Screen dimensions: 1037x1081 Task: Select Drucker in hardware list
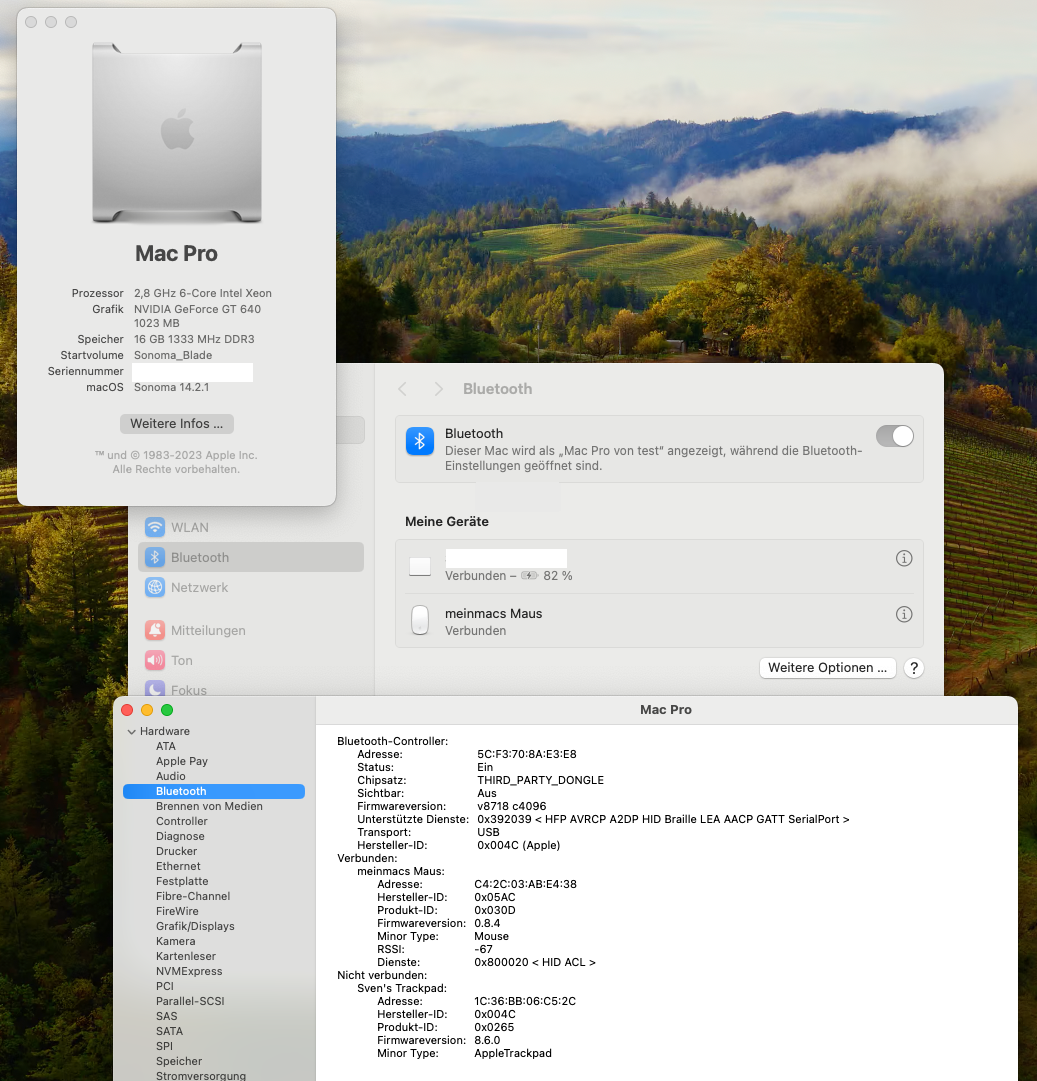point(177,851)
